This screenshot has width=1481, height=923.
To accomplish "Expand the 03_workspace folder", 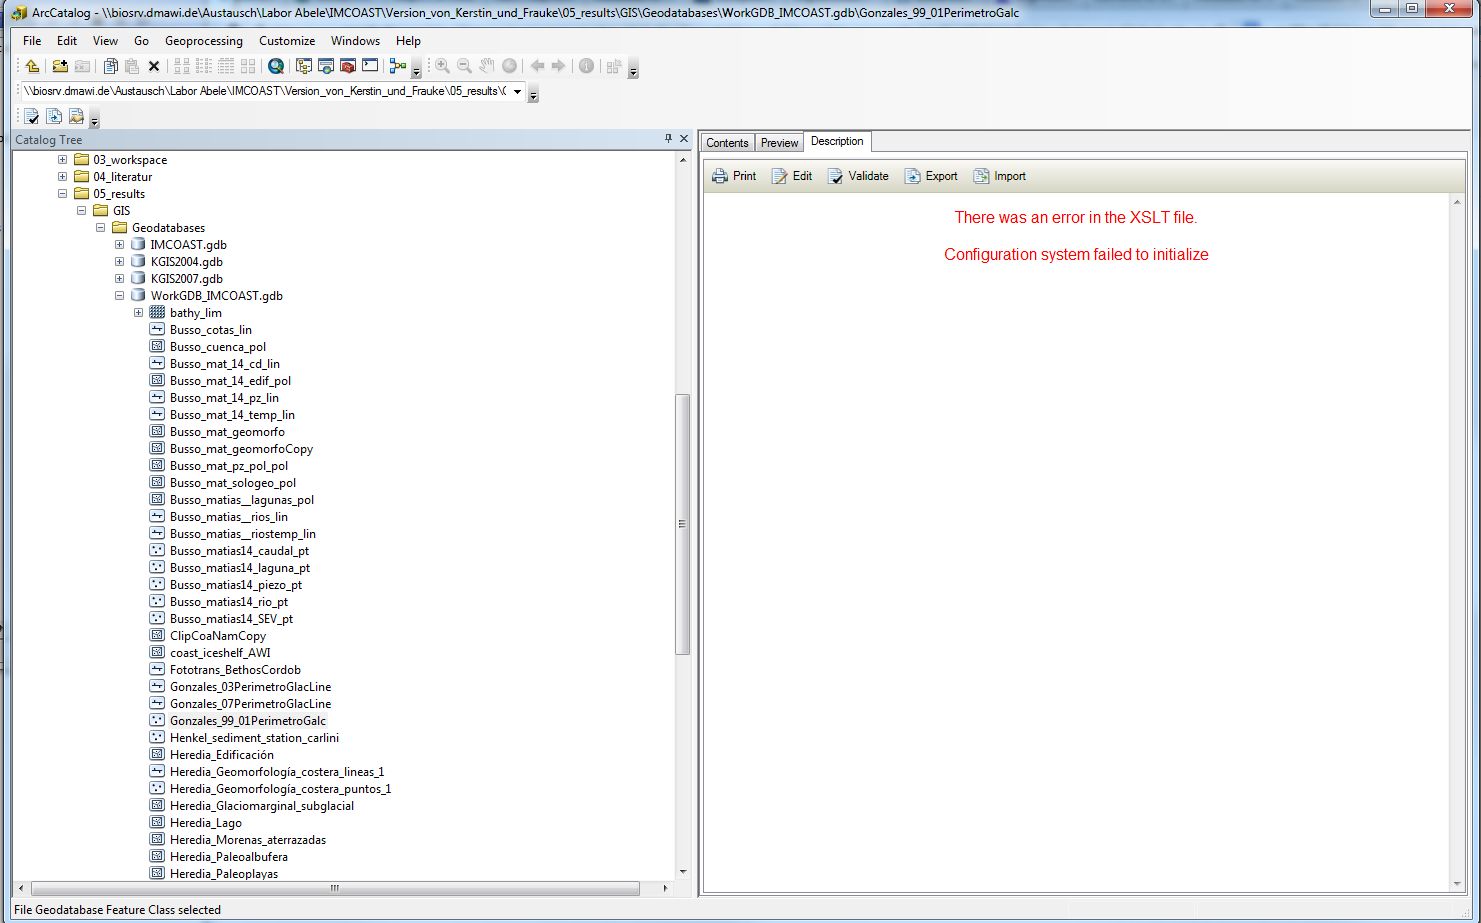I will tap(62, 160).
